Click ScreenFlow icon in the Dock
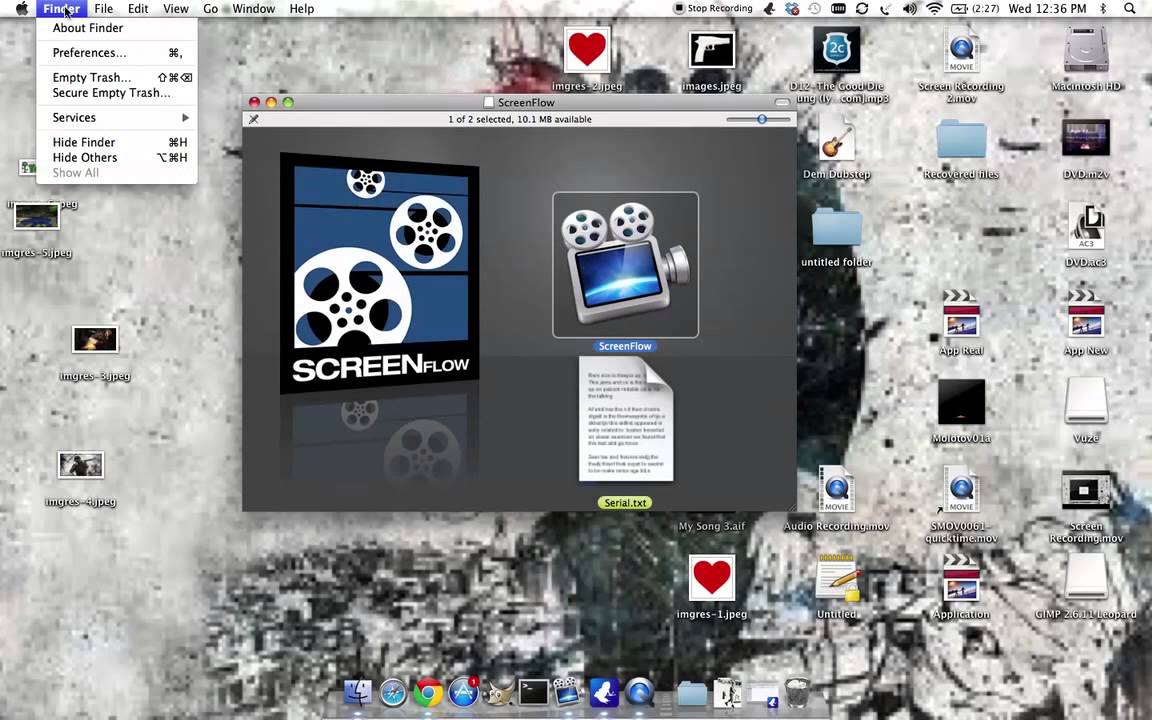 (568, 691)
